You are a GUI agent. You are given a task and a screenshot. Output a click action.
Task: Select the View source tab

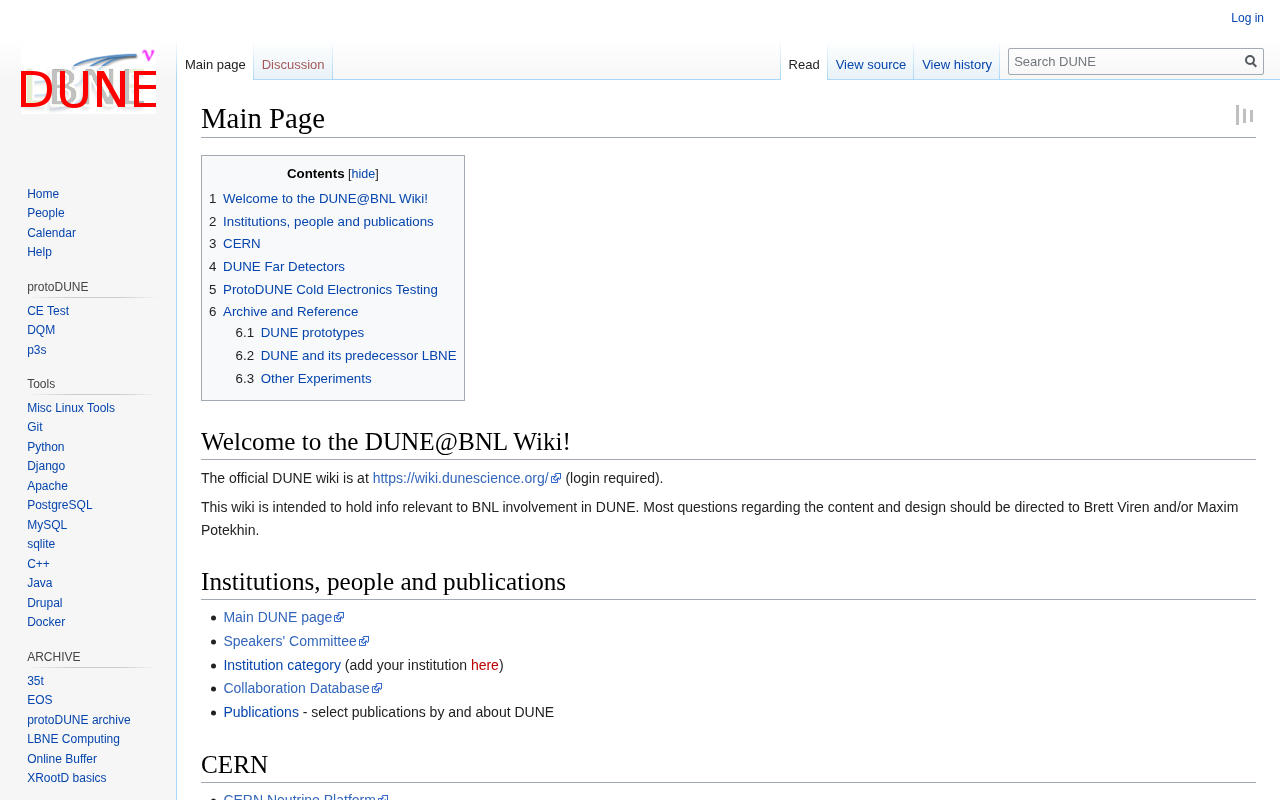[871, 65]
